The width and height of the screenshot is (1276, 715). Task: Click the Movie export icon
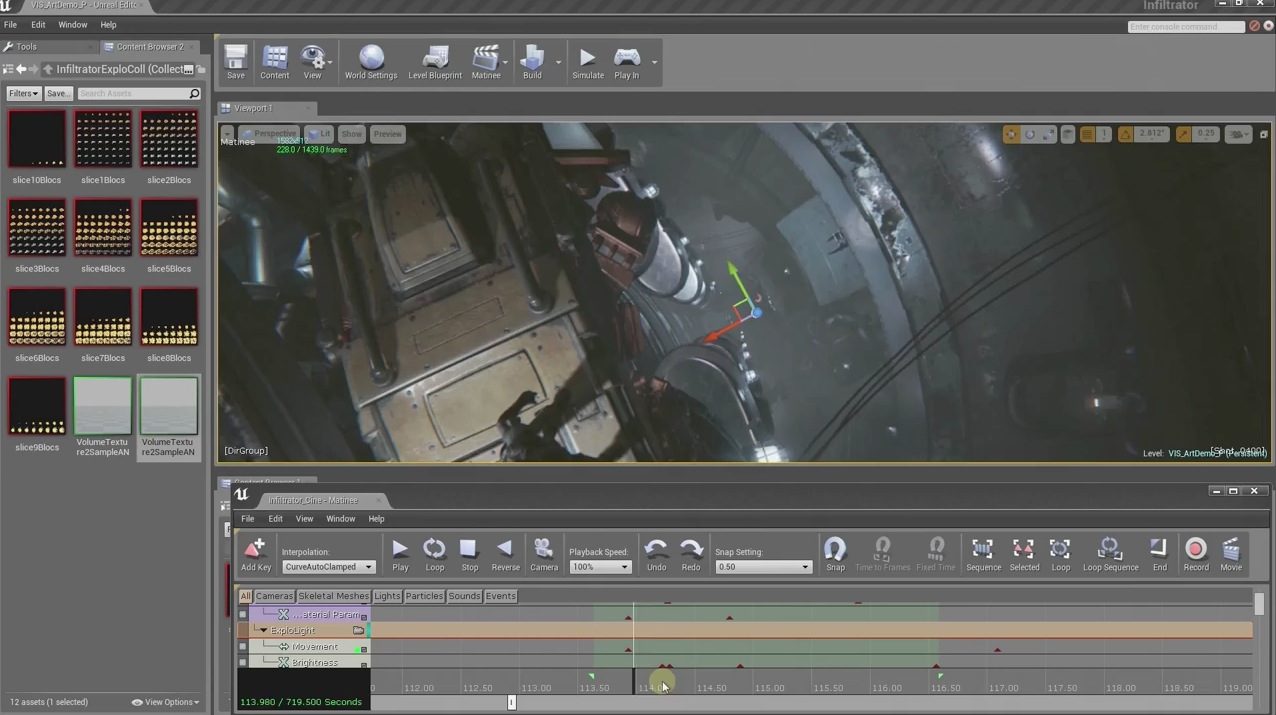(1231, 554)
